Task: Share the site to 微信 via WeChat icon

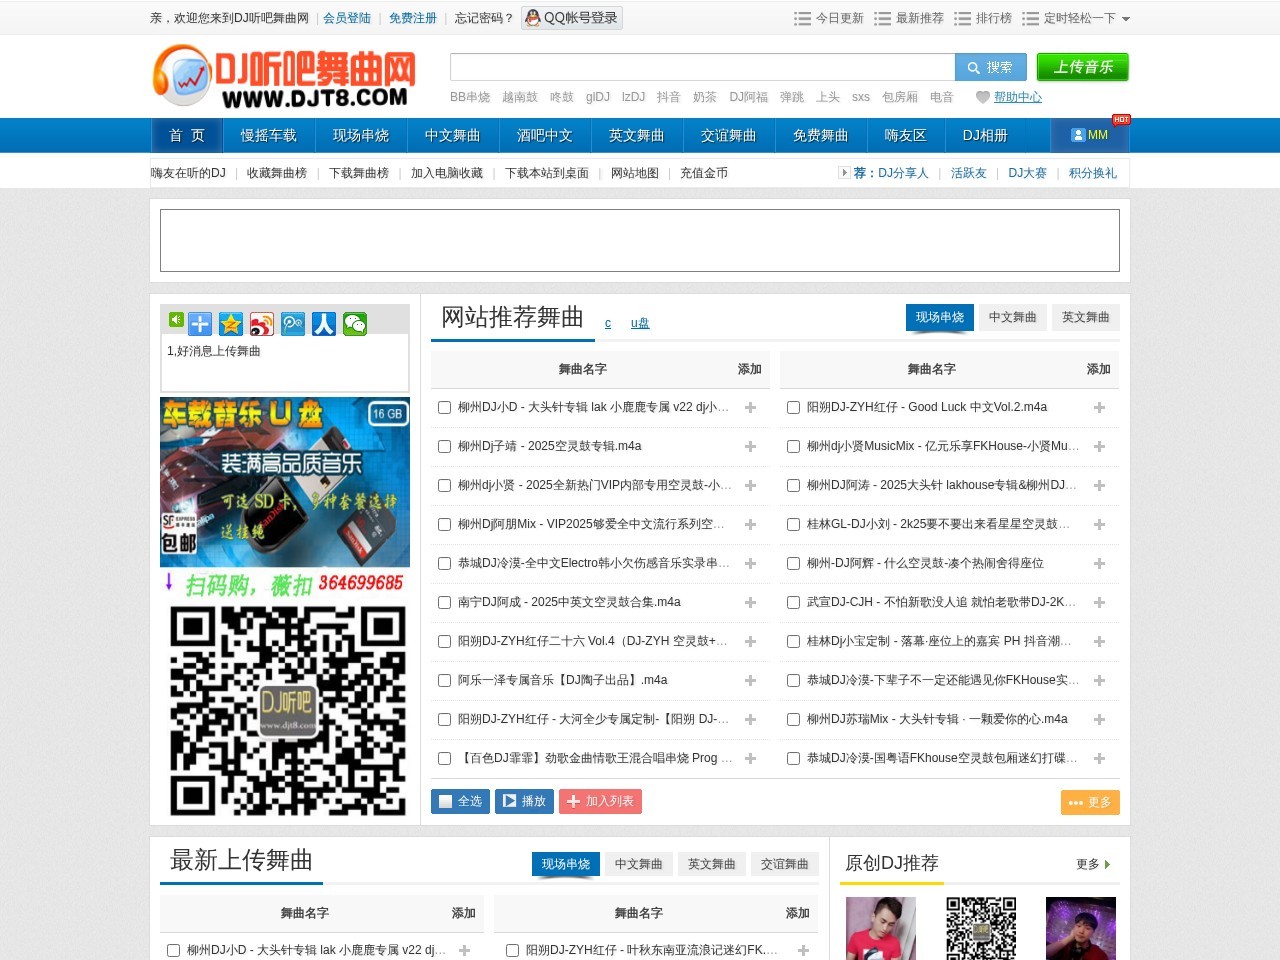Action: point(354,323)
